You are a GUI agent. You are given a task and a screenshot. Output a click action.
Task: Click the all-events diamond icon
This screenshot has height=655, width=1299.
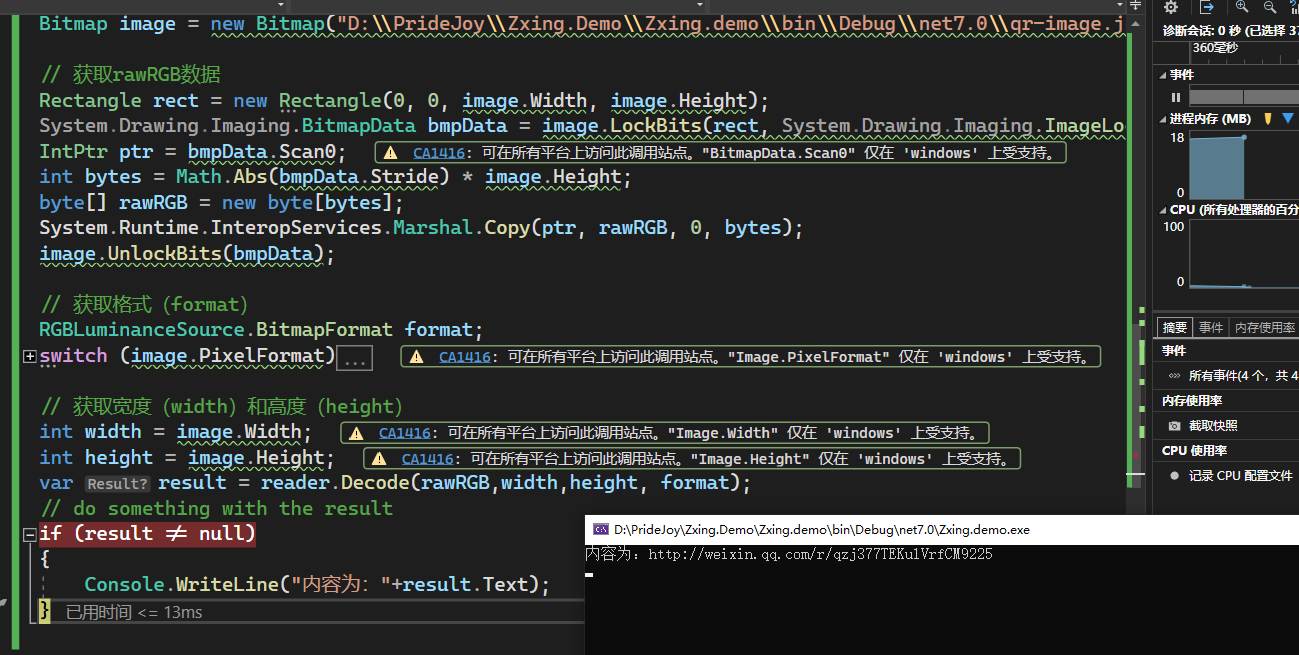tap(1174, 376)
